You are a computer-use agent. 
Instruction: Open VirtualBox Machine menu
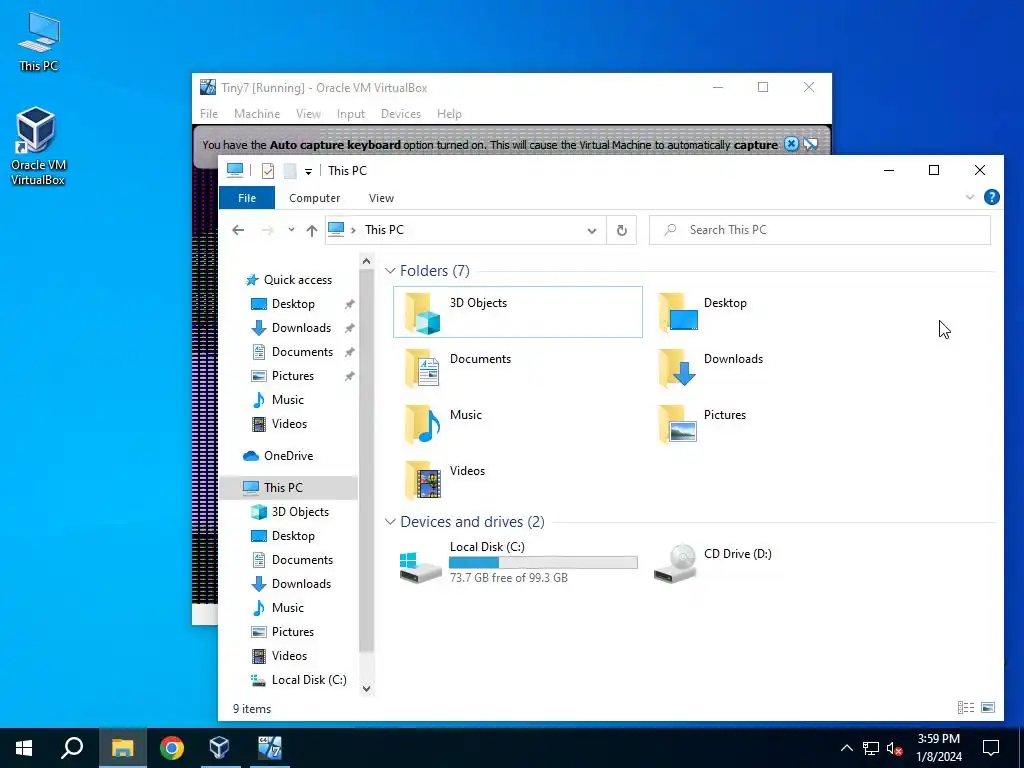(257, 114)
